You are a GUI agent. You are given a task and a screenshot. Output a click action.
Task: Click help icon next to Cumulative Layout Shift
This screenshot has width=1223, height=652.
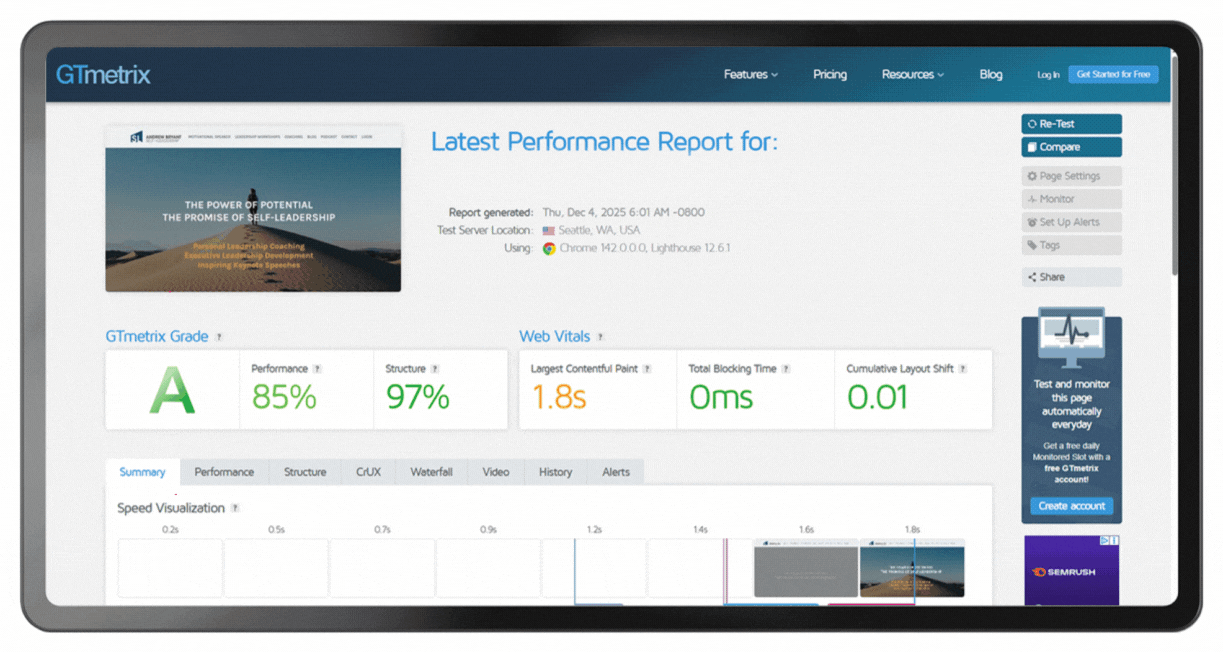point(963,369)
